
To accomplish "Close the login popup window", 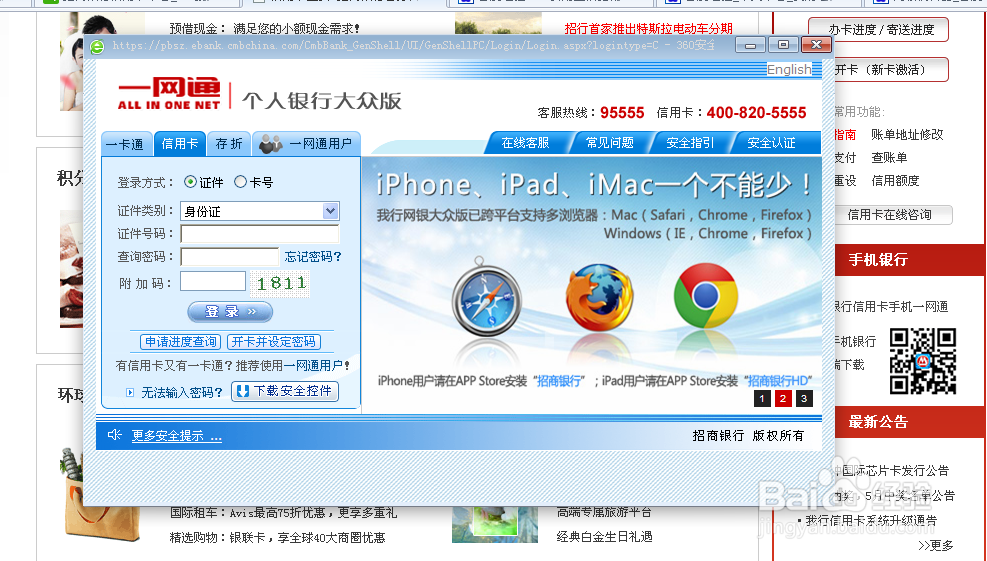I will click(816, 45).
